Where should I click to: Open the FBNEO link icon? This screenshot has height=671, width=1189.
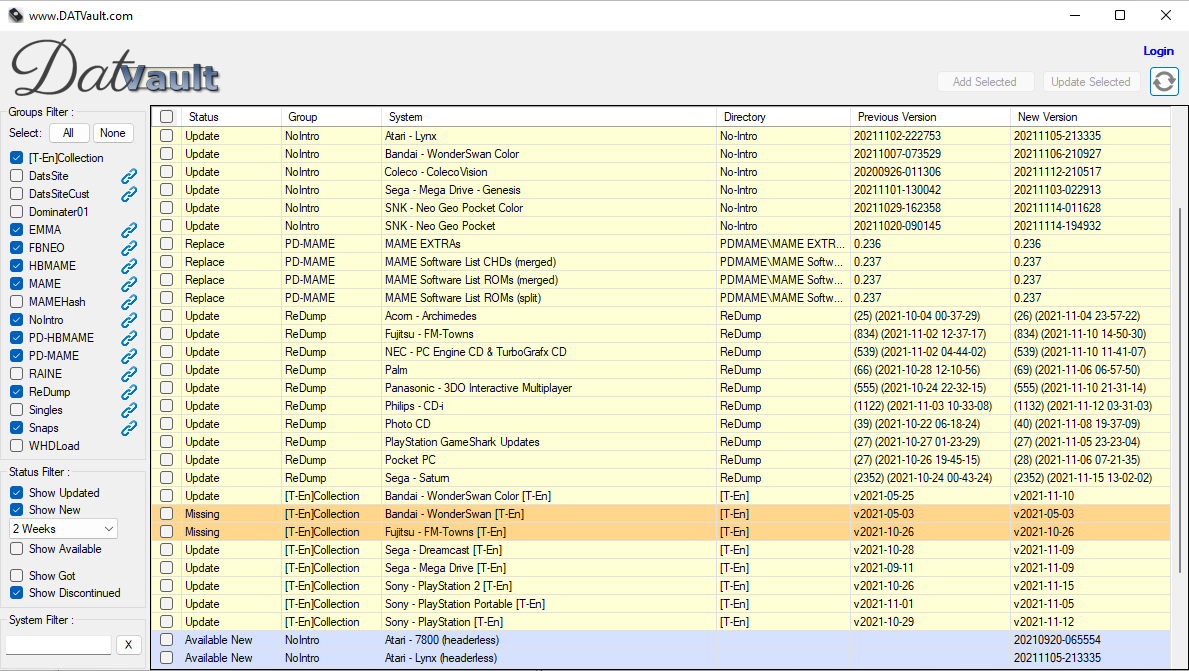[x=129, y=248]
